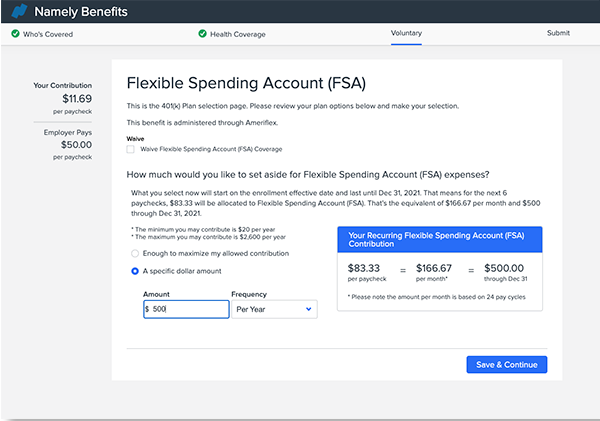This screenshot has width=600, height=421.
Task: Check the Waive FSA Coverage checkbox
Action: coord(131,149)
